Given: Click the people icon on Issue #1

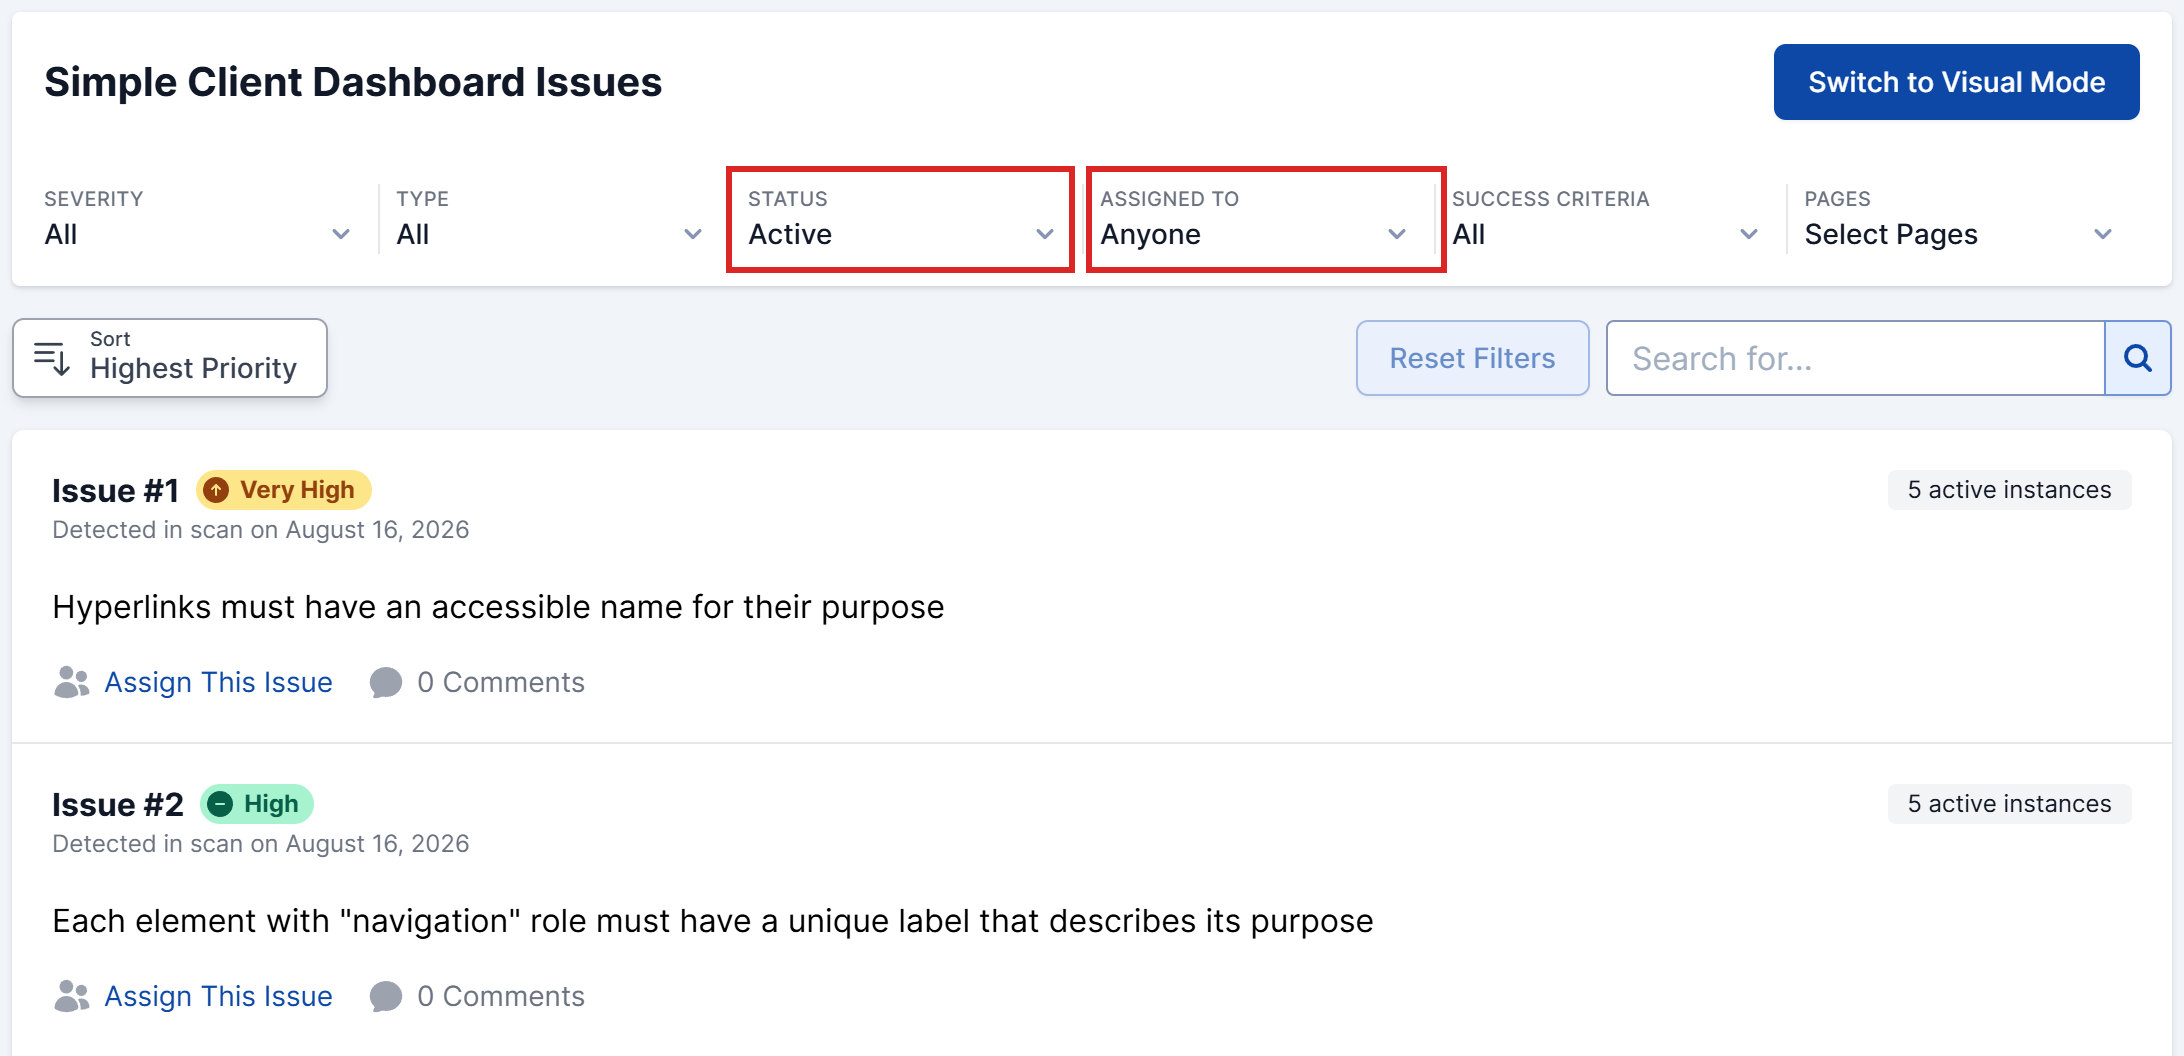Looking at the screenshot, I should (x=72, y=682).
